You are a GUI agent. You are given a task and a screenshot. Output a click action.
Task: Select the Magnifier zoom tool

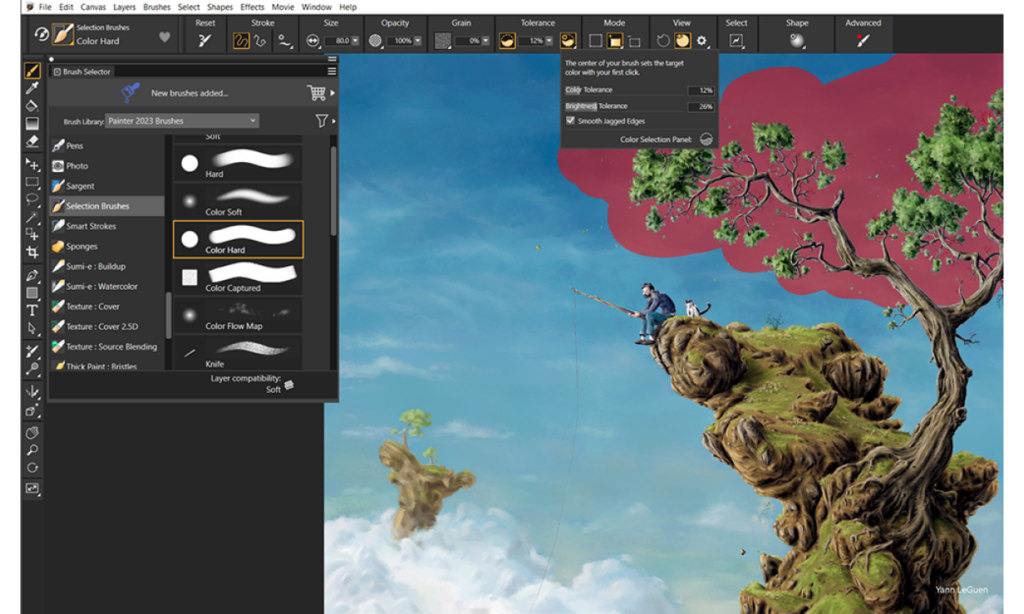pos(32,450)
